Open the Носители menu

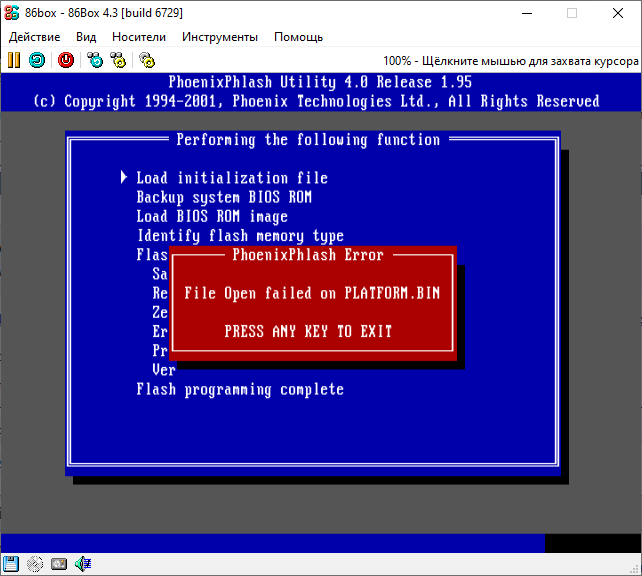click(x=139, y=37)
